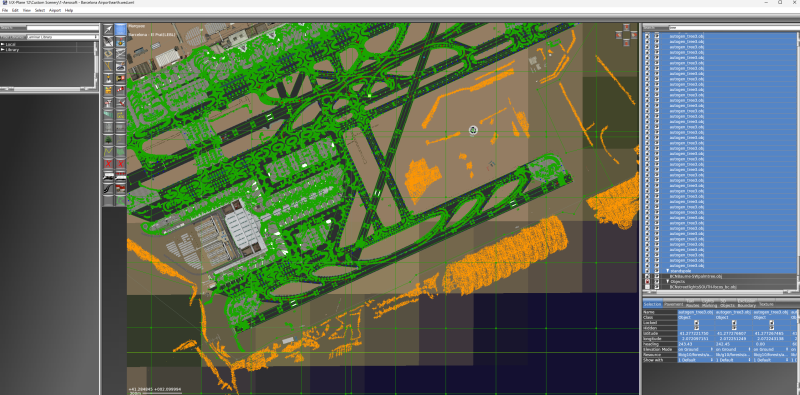
Task: Select the red-striped Windsock tool
Action: [121, 89]
